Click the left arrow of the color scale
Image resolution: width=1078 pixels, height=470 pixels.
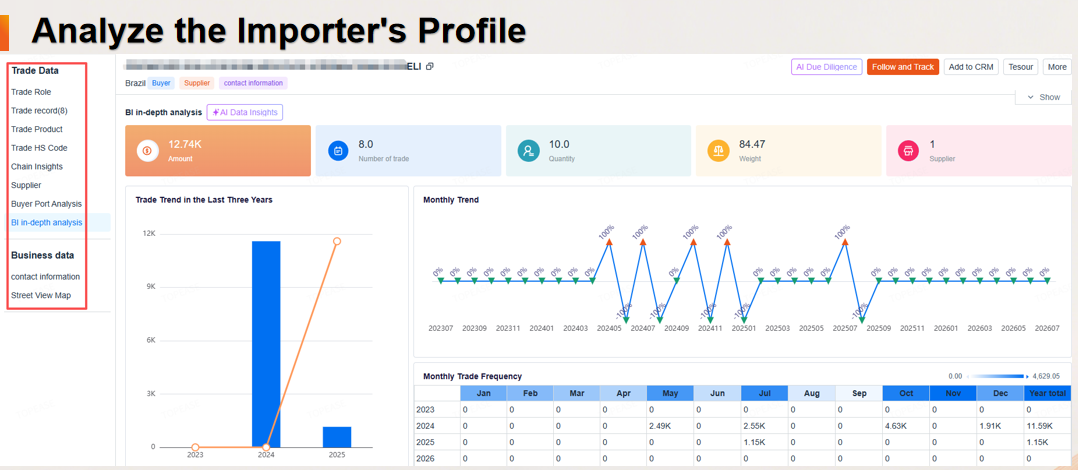(x=967, y=377)
